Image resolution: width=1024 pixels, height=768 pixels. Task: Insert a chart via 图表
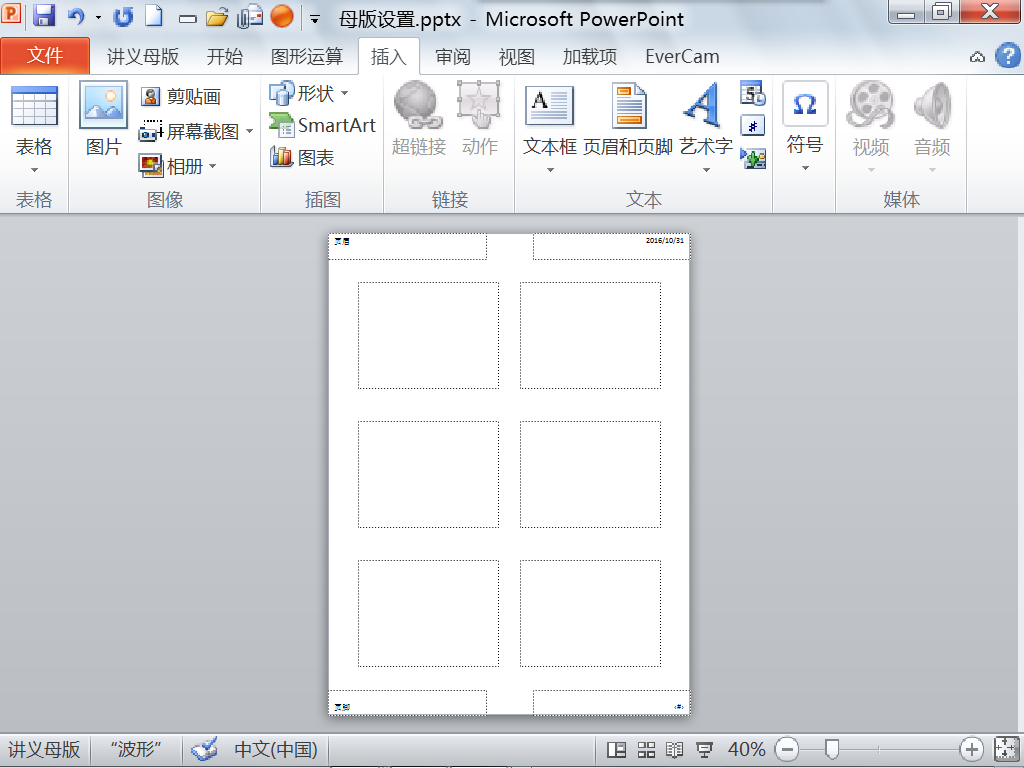coord(302,157)
